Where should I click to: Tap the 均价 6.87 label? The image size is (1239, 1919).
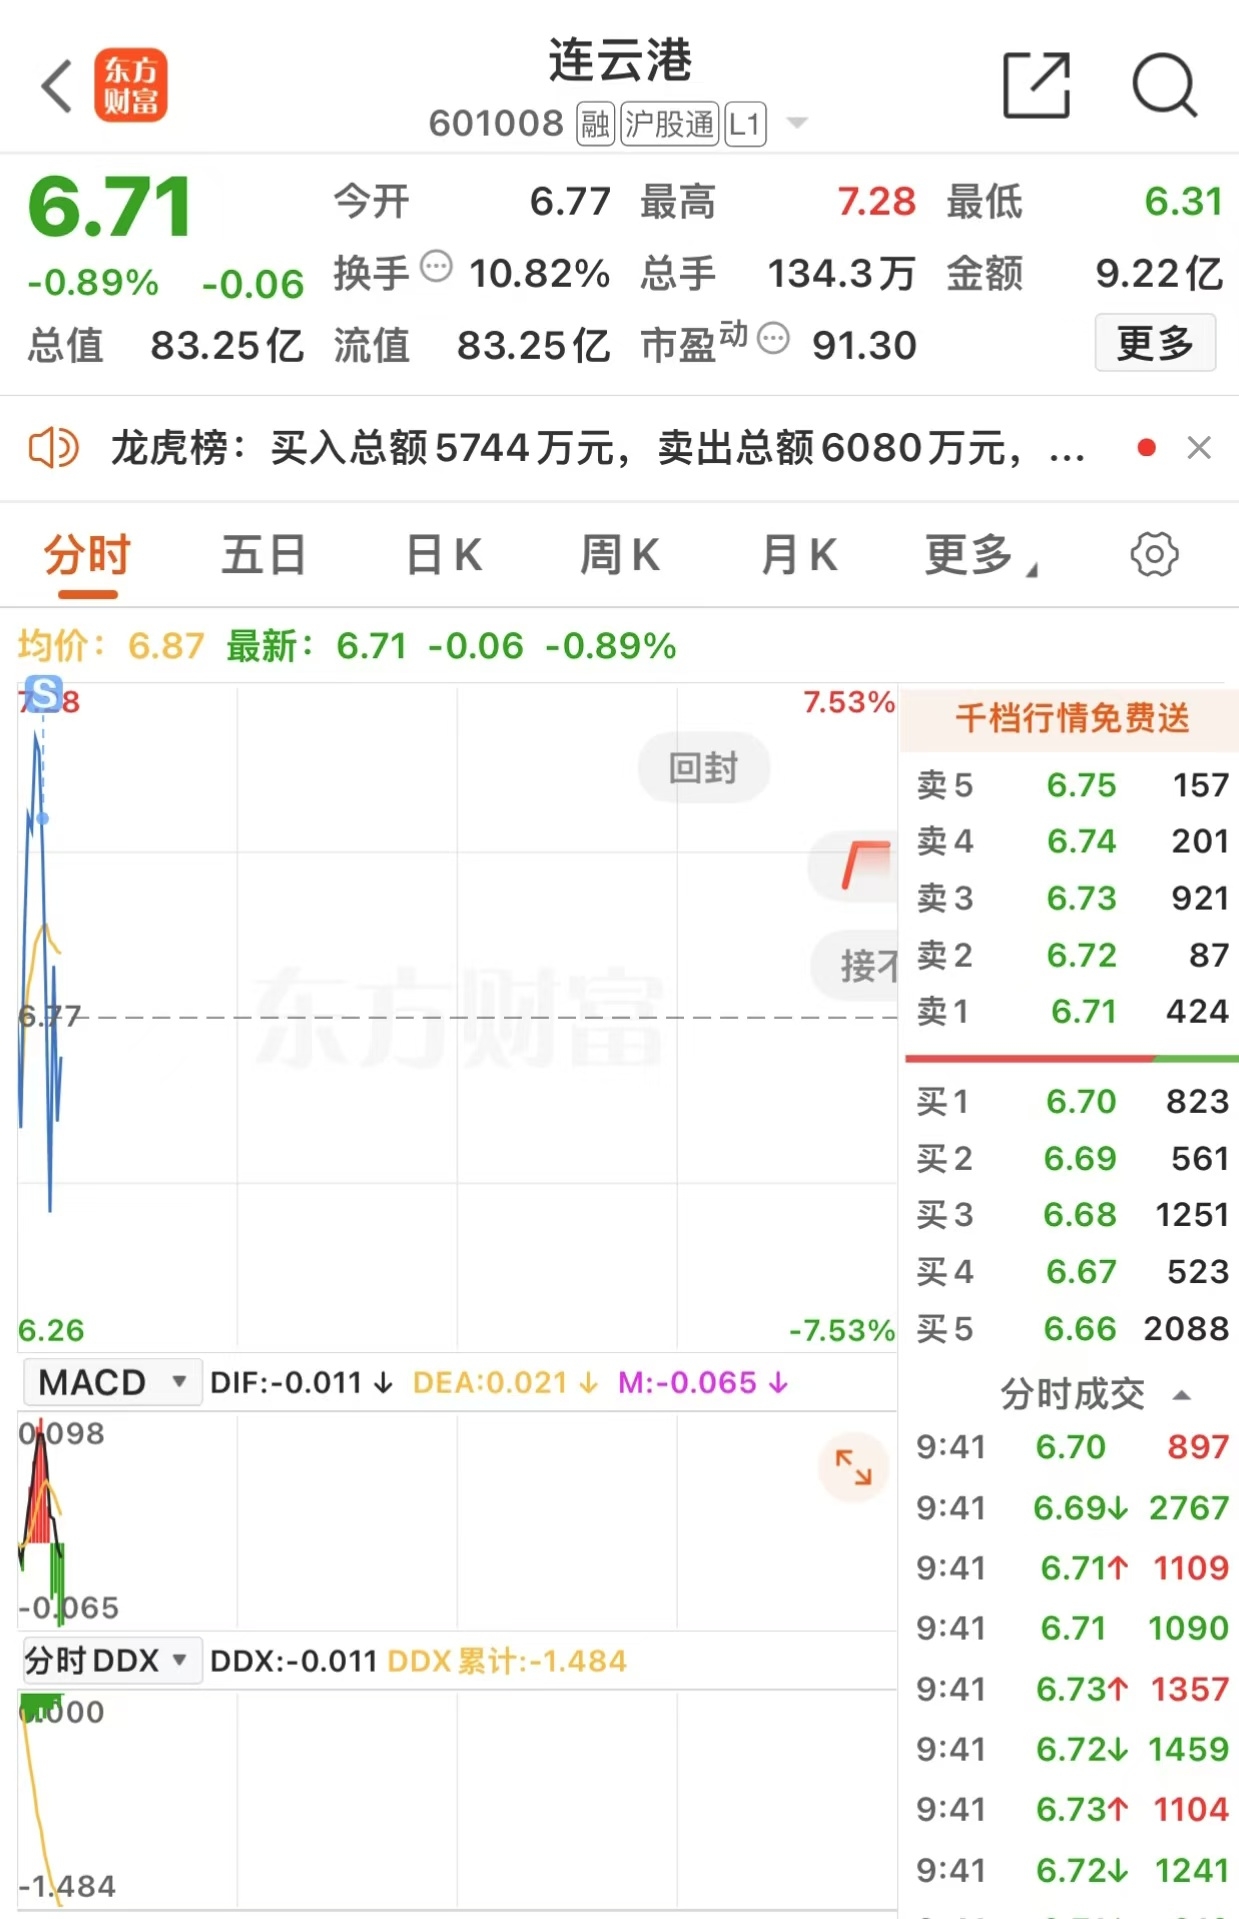[x=111, y=646]
